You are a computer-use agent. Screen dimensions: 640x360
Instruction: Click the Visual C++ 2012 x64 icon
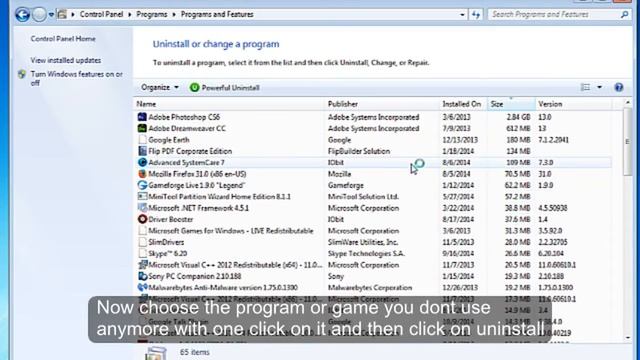142,265
